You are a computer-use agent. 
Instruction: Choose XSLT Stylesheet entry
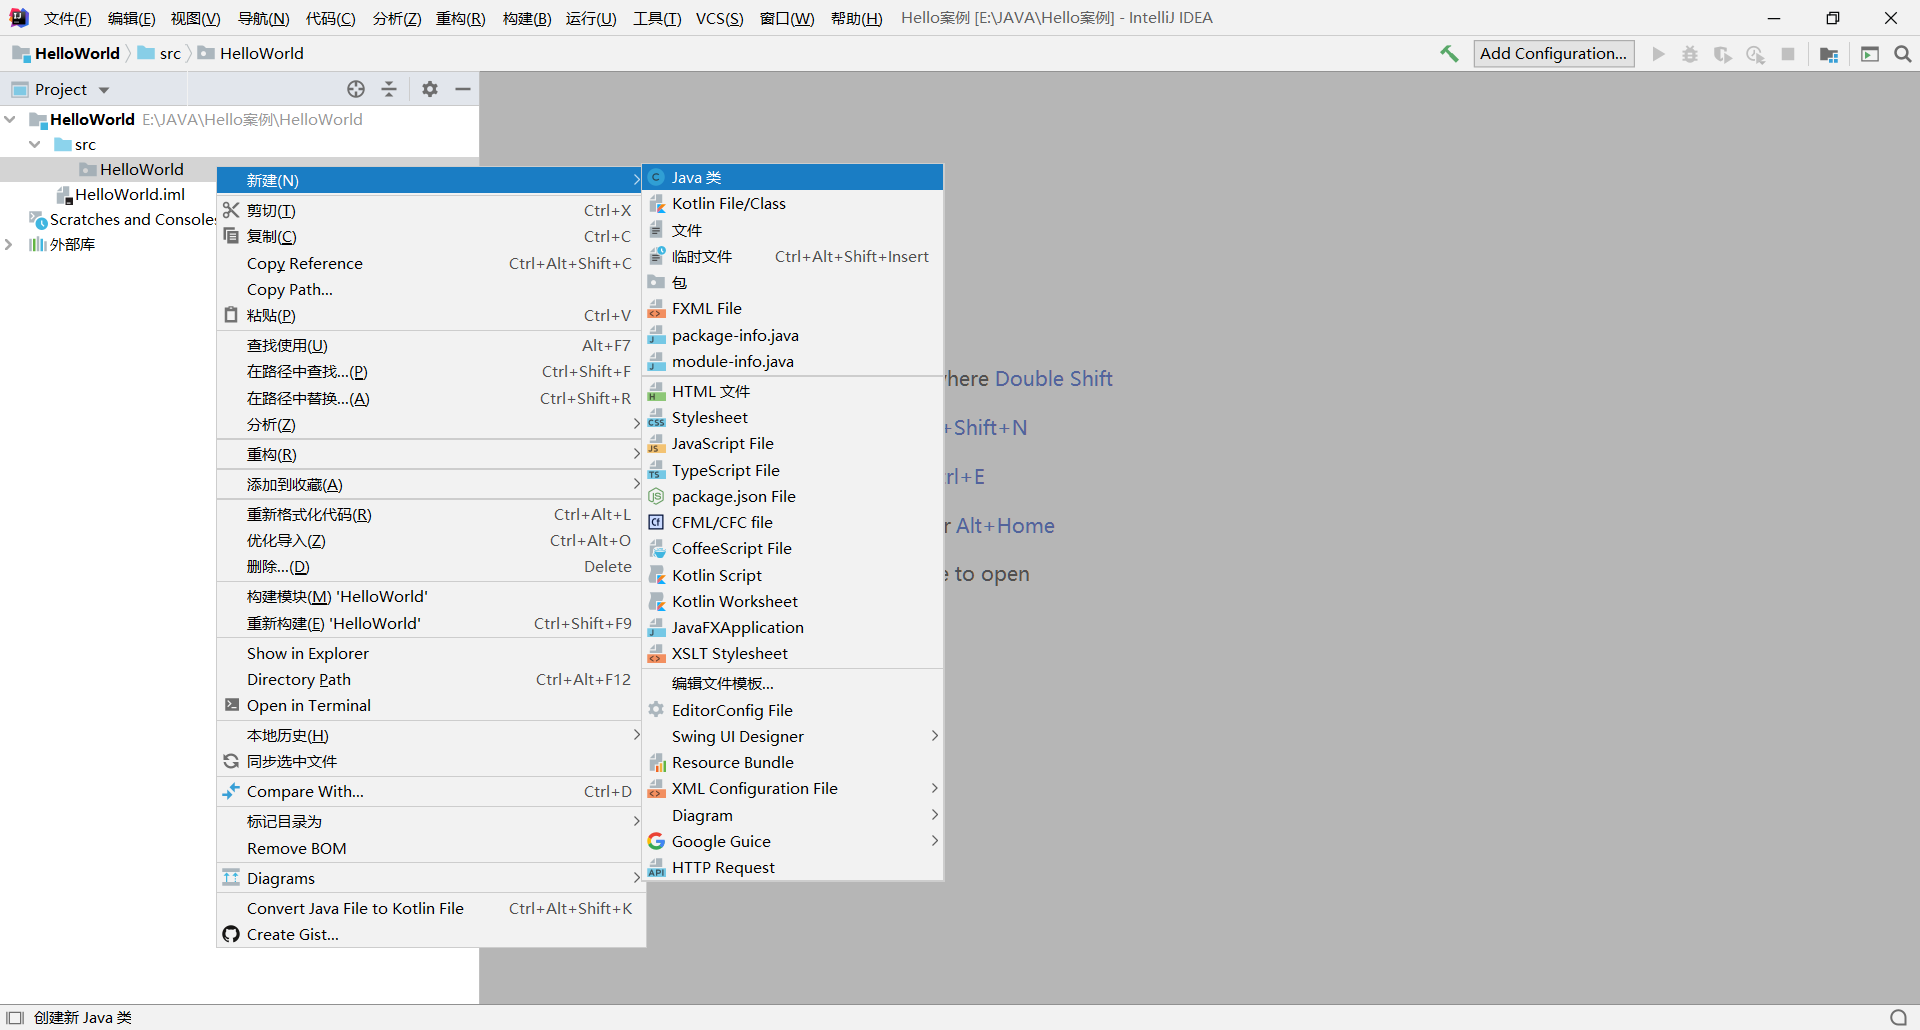coord(792,653)
